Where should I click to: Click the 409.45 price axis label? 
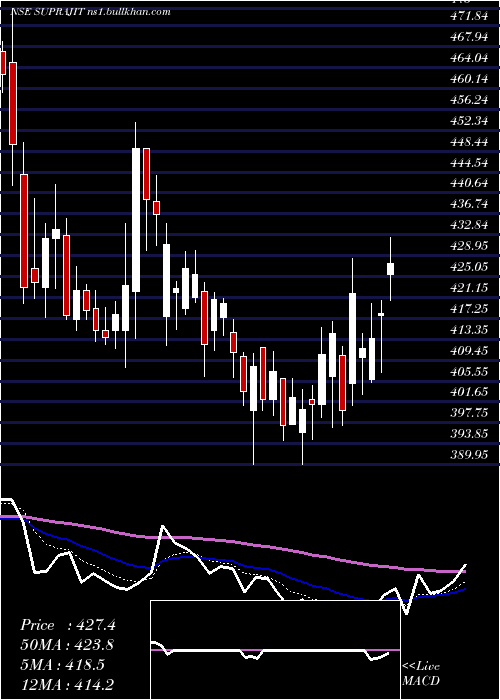469,351
